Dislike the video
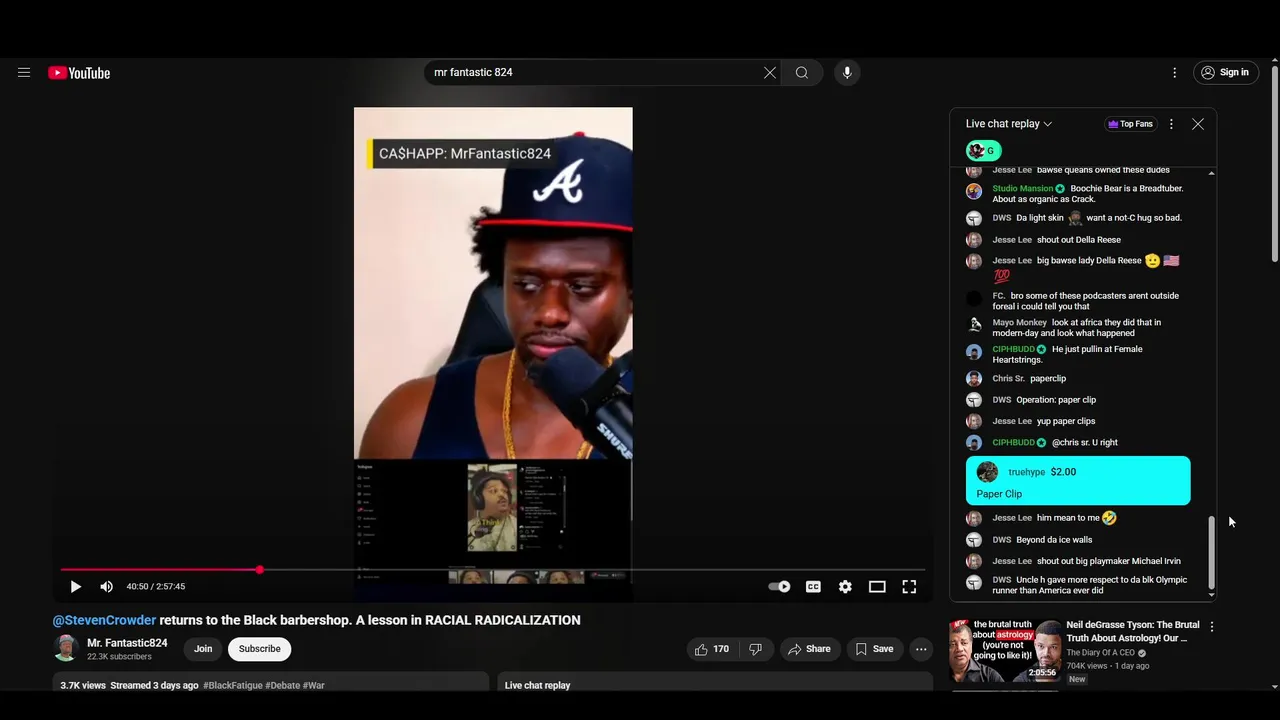Image resolution: width=1280 pixels, height=720 pixels. (755, 649)
